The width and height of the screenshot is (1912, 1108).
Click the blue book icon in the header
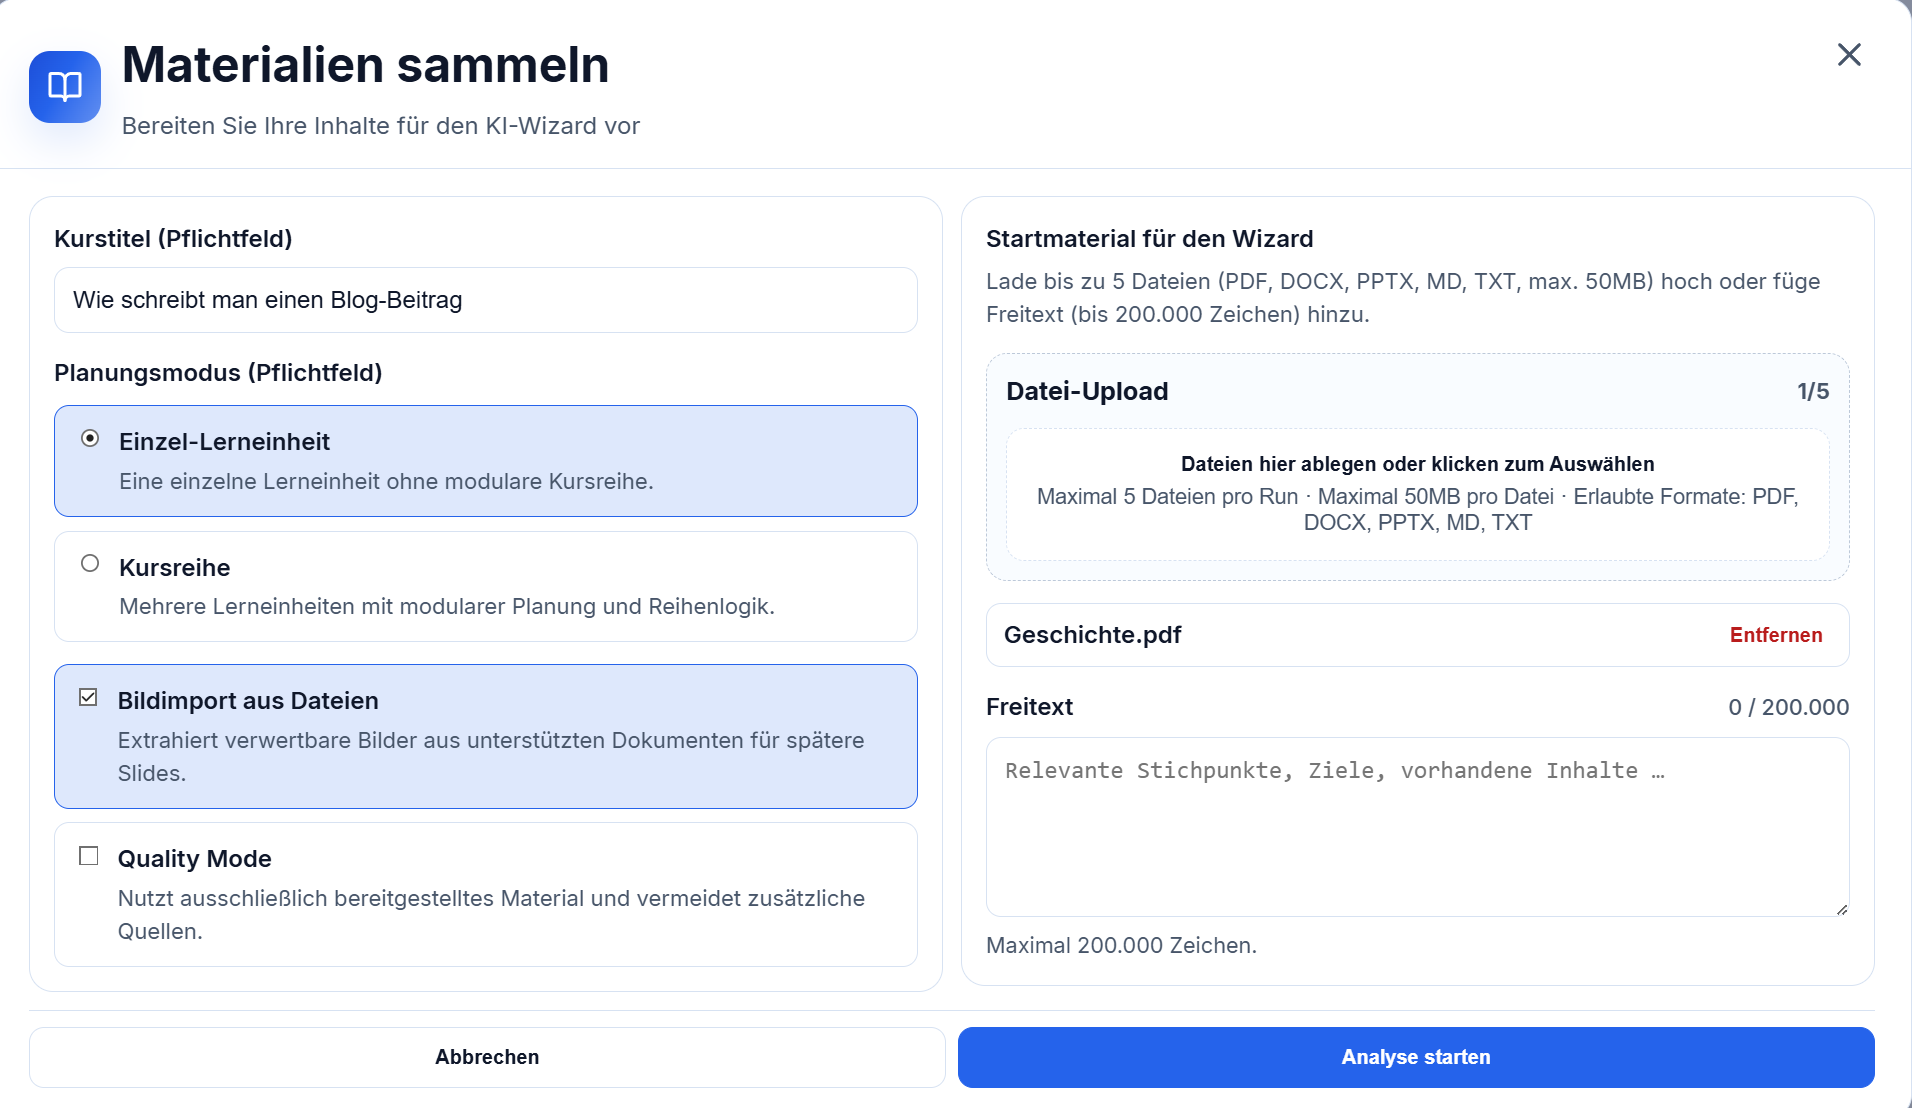pyautogui.click(x=64, y=87)
